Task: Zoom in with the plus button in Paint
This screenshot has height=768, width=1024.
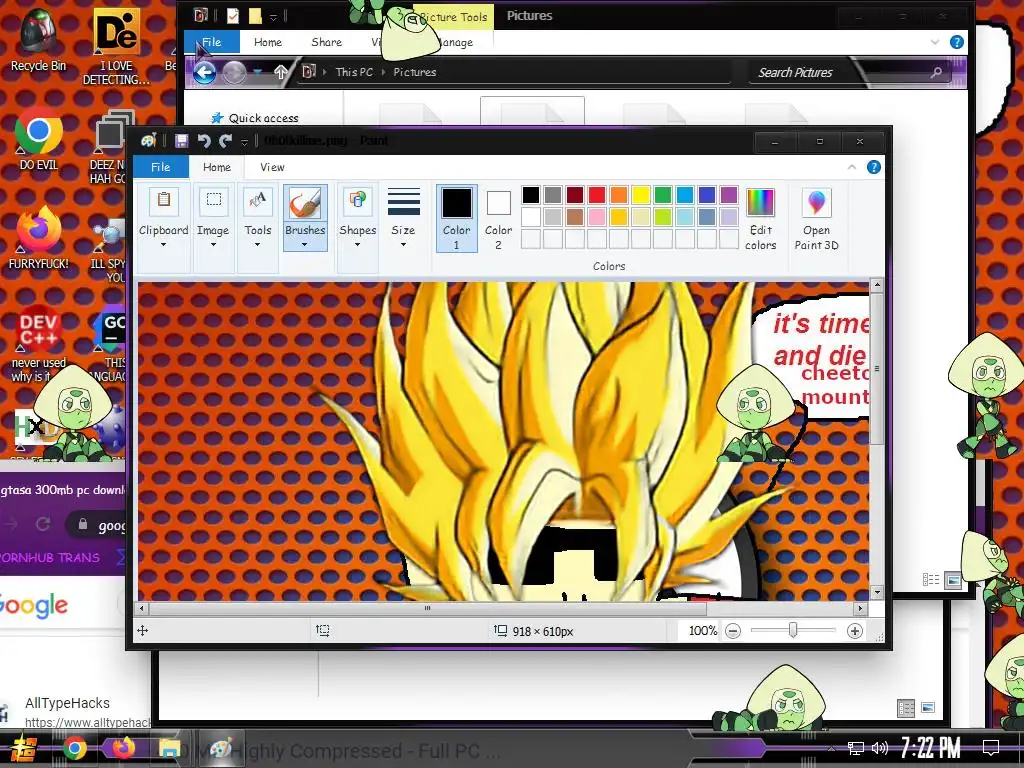Action: 854,631
